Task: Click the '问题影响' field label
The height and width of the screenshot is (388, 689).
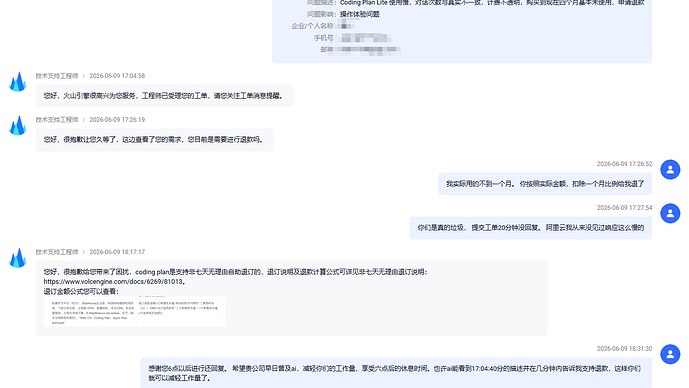Action: (x=322, y=14)
